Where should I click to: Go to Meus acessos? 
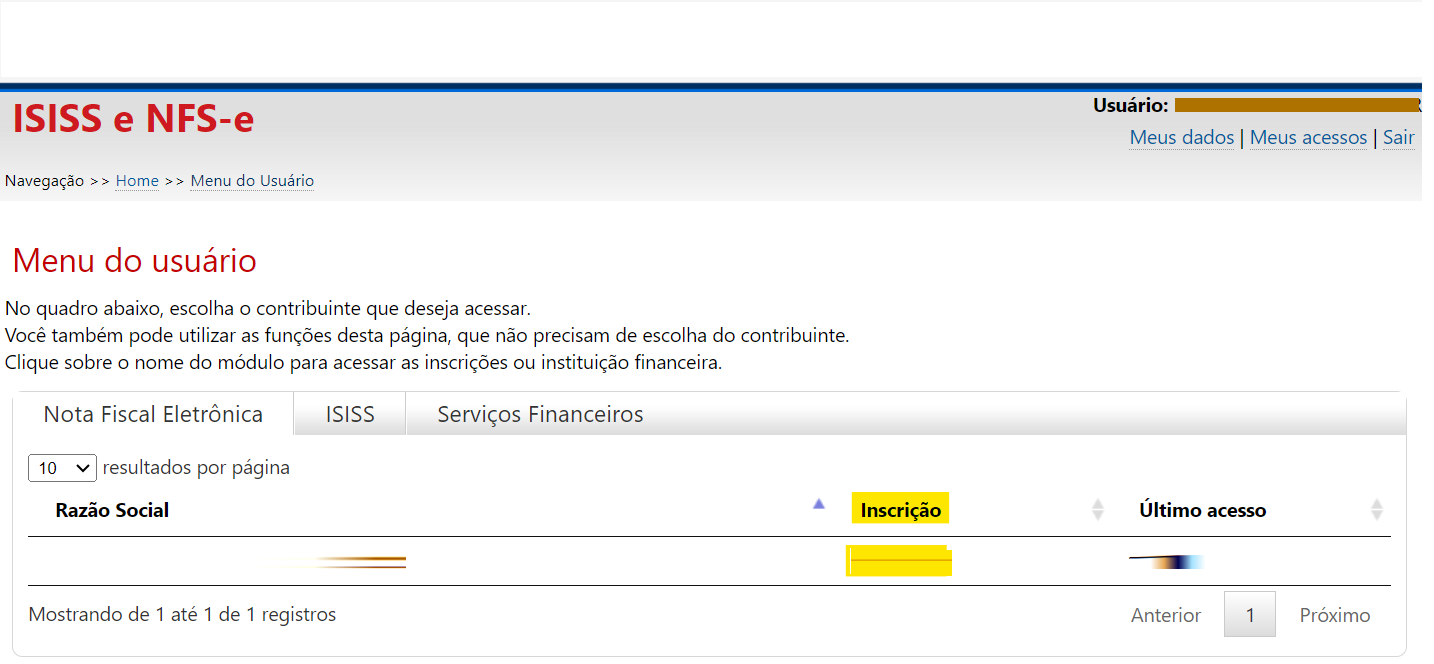tap(1308, 137)
